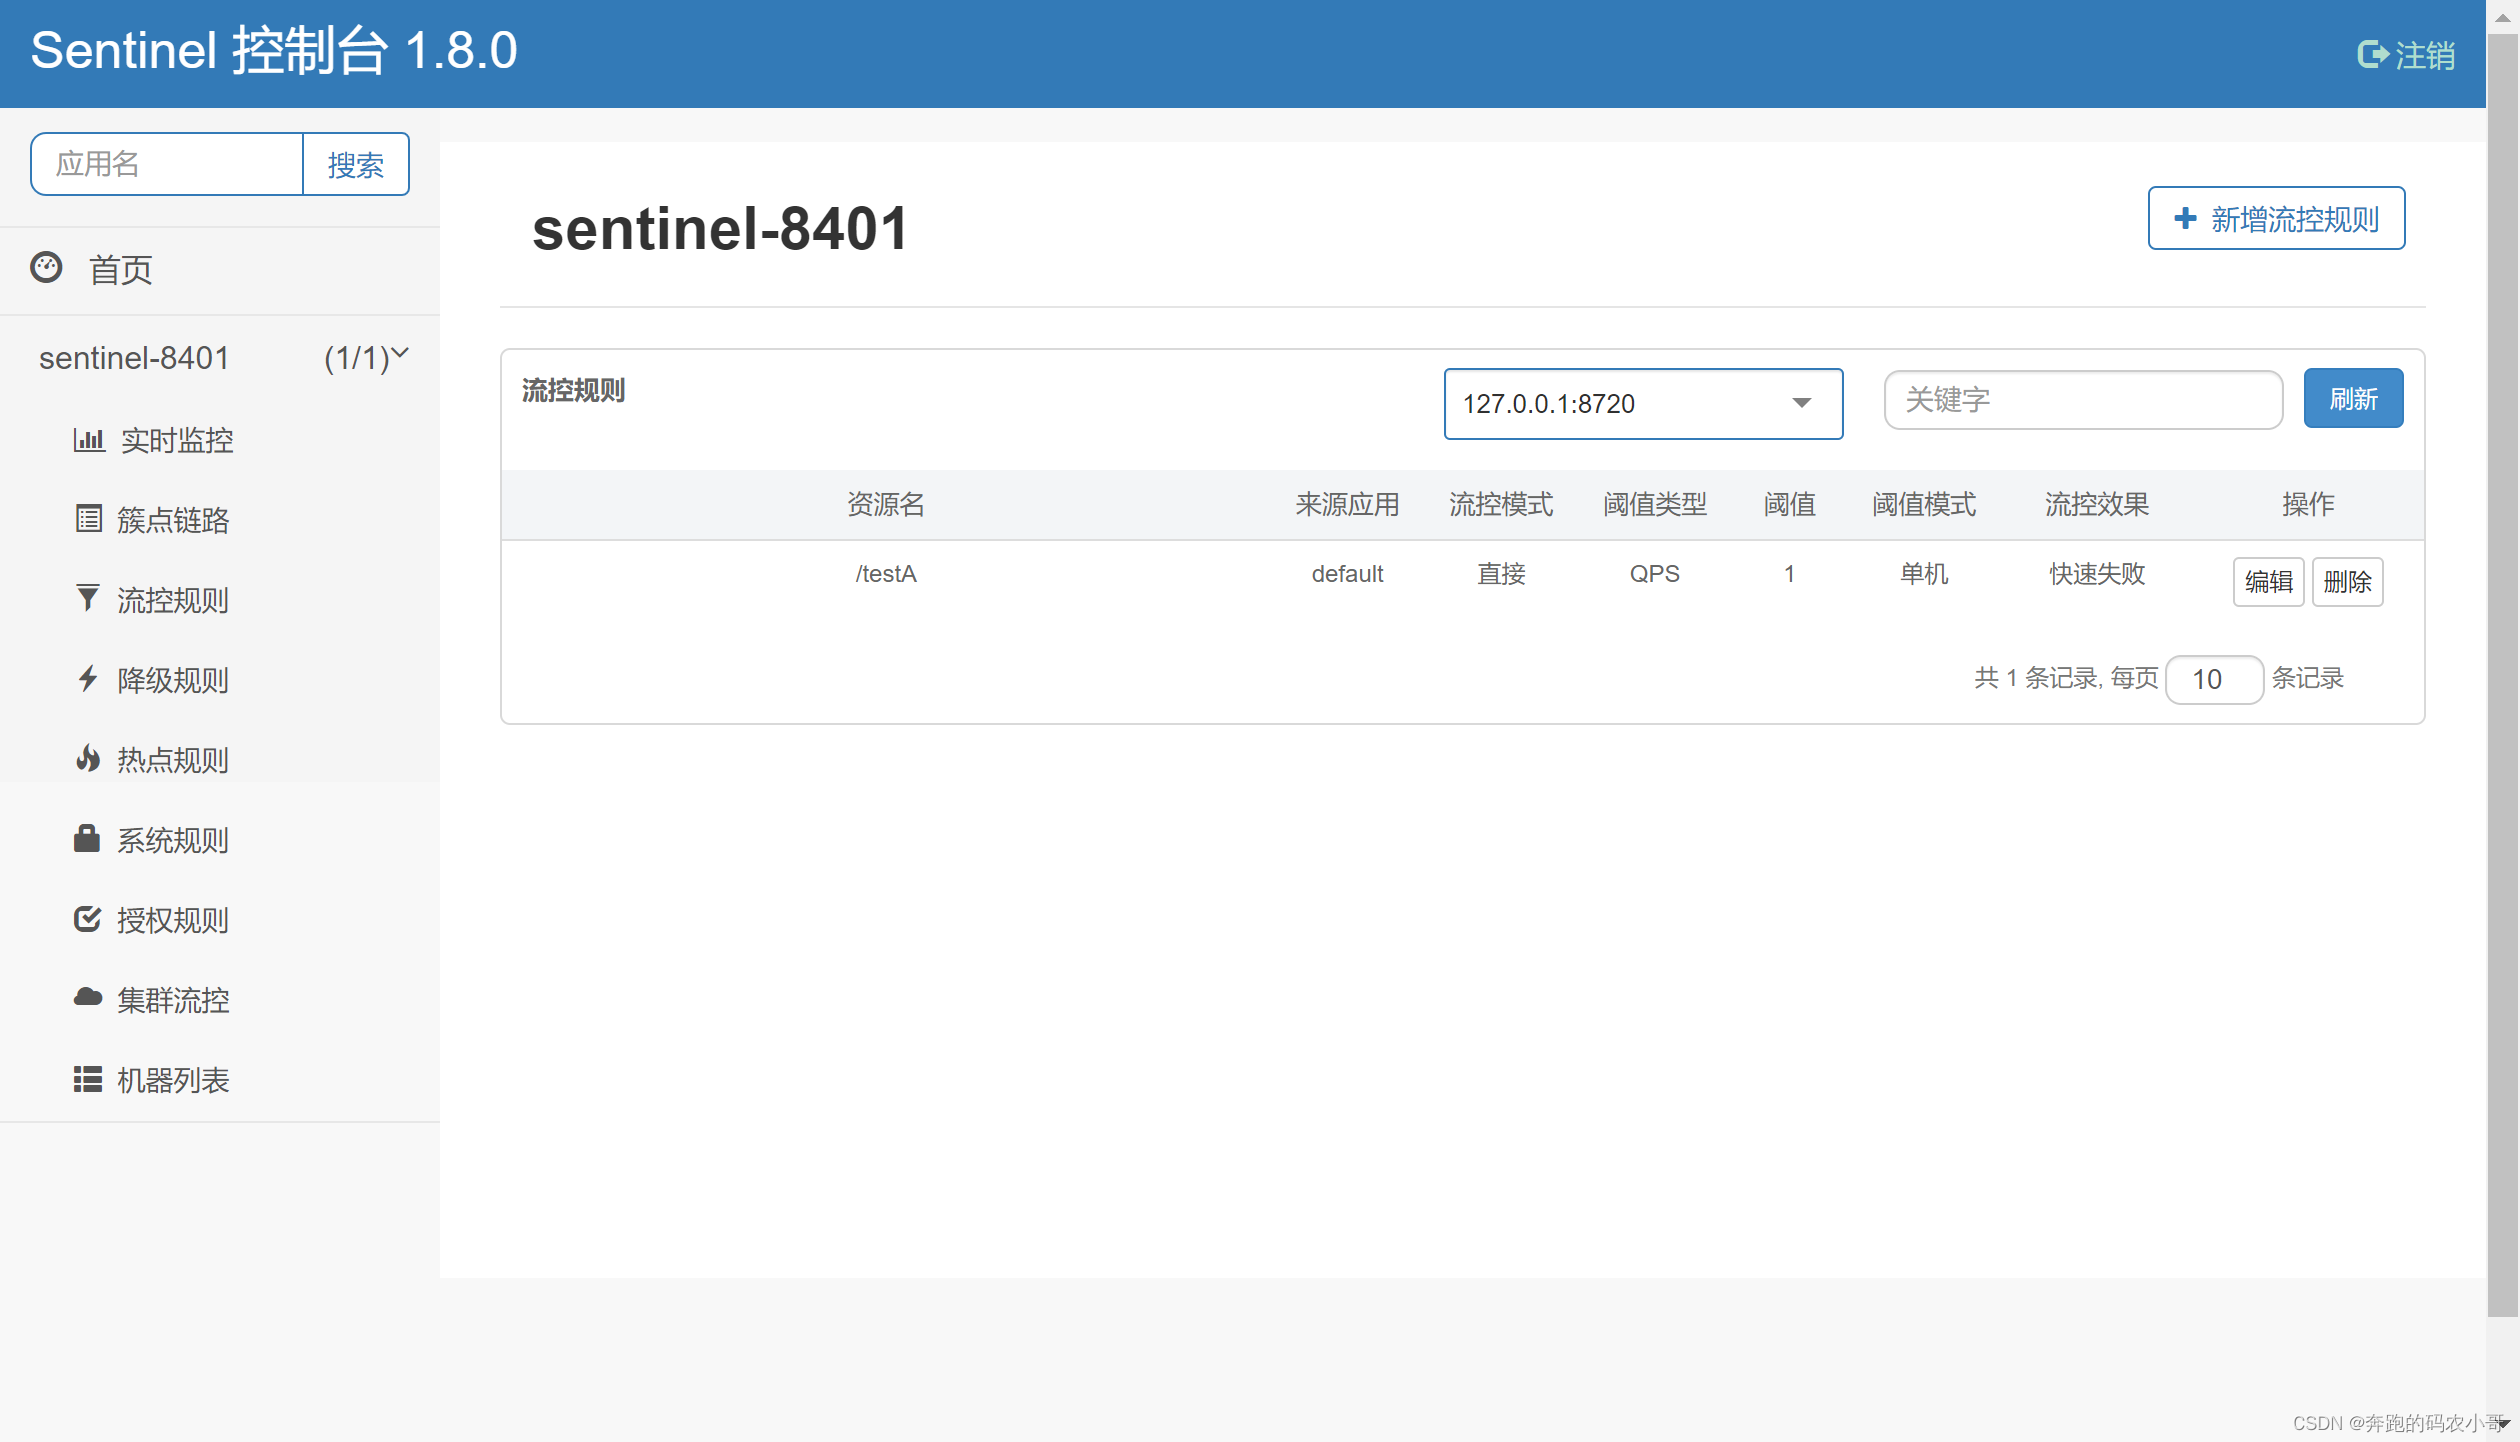Collapse the sentinel-8401 app chevron
This screenshot has height=1442, width=2520.
tap(400, 353)
